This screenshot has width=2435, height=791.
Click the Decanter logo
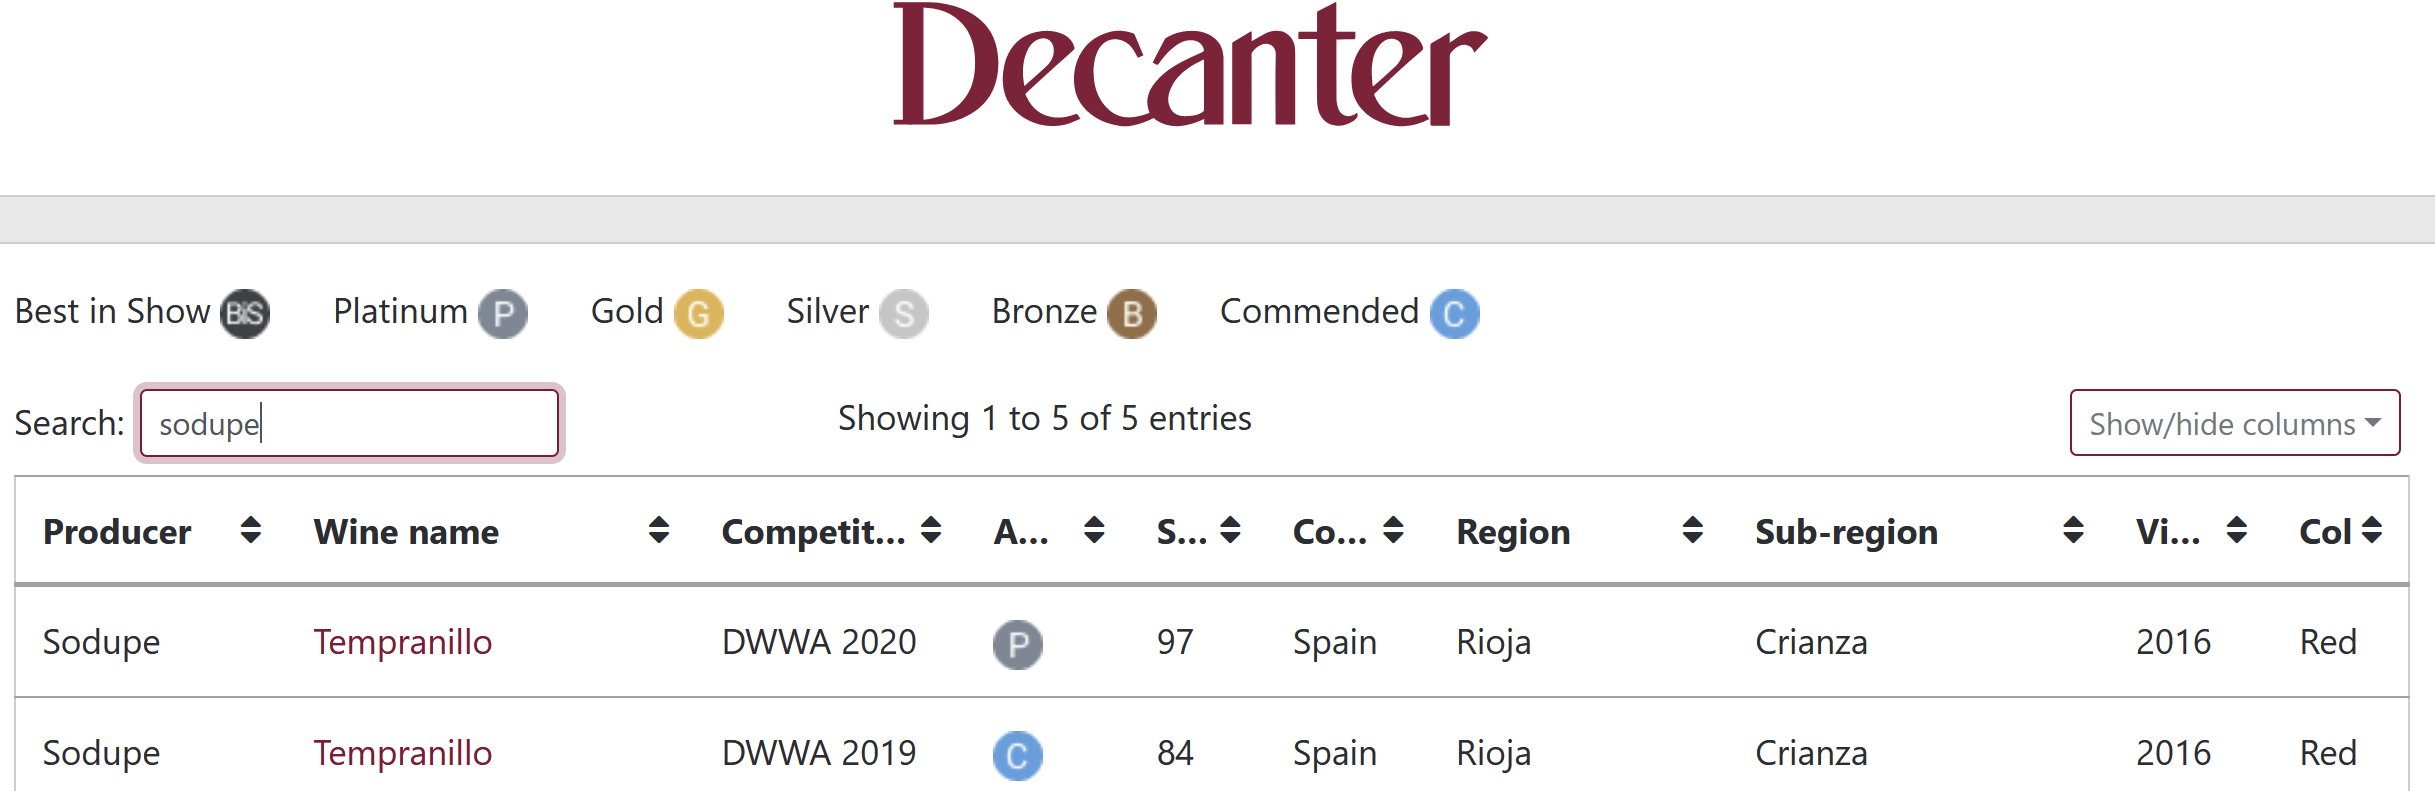(1190, 66)
